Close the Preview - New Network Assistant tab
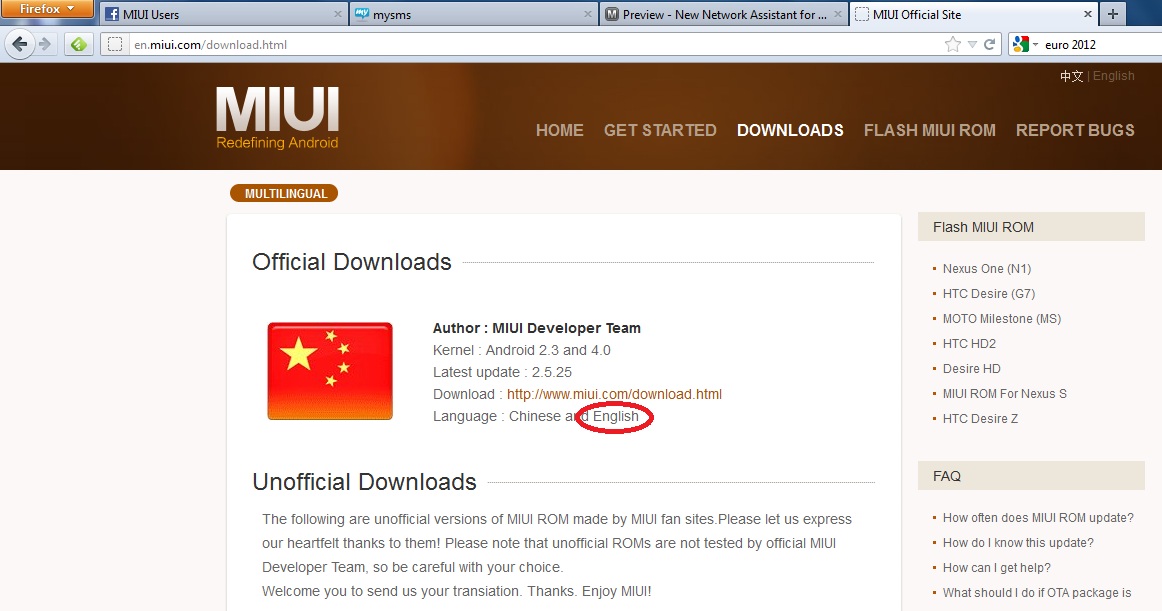The width and height of the screenshot is (1162, 611). point(837,14)
